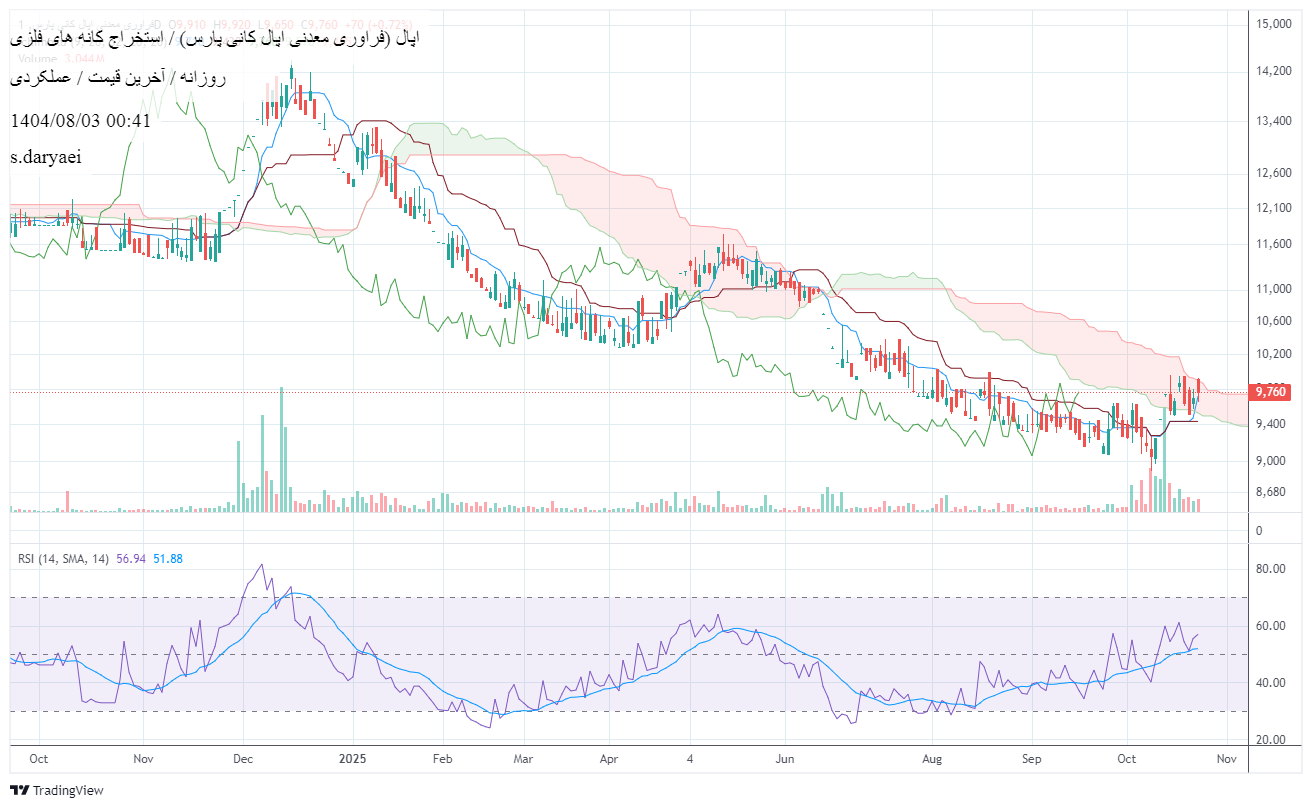Screen dimensions: 1312x808
Task: Click the TradingView brand text link
Action: (68, 790)
